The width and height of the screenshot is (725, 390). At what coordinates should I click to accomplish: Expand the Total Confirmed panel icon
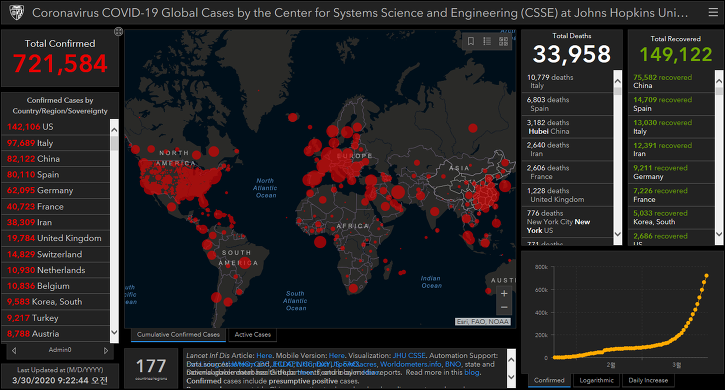click(118, 31)
